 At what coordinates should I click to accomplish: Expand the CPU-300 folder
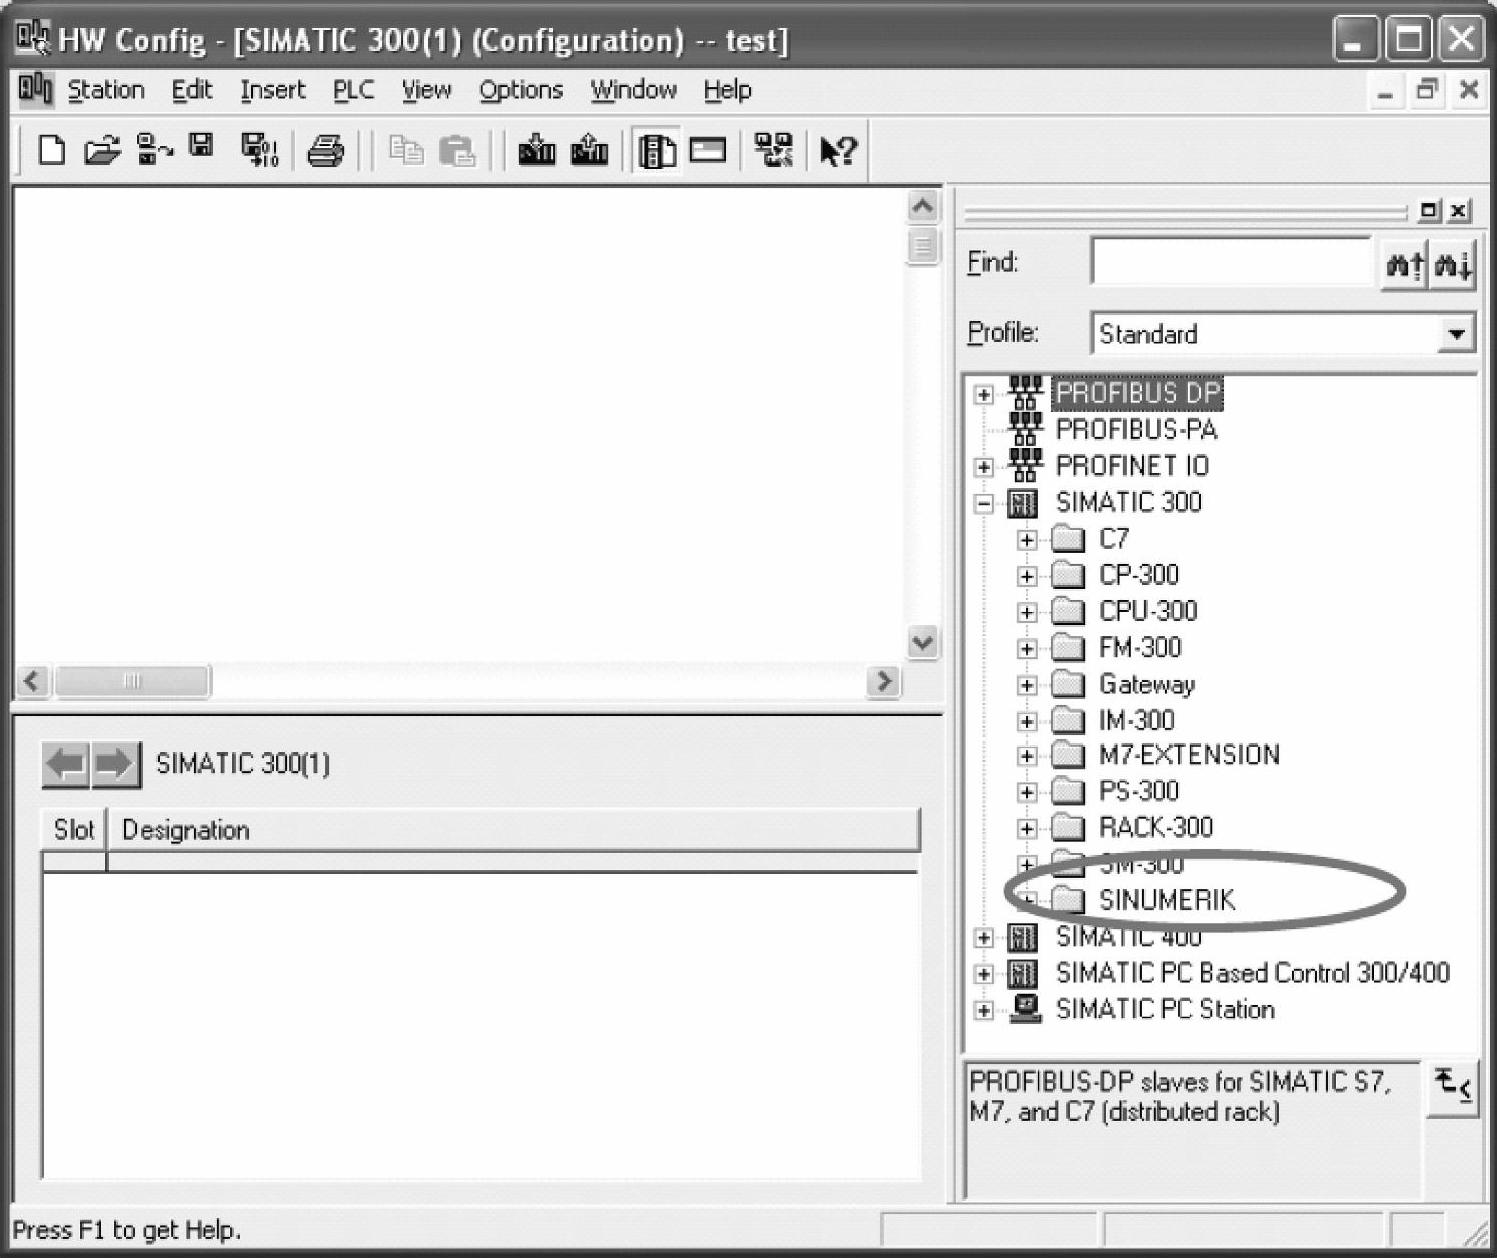click(1027, 612)
